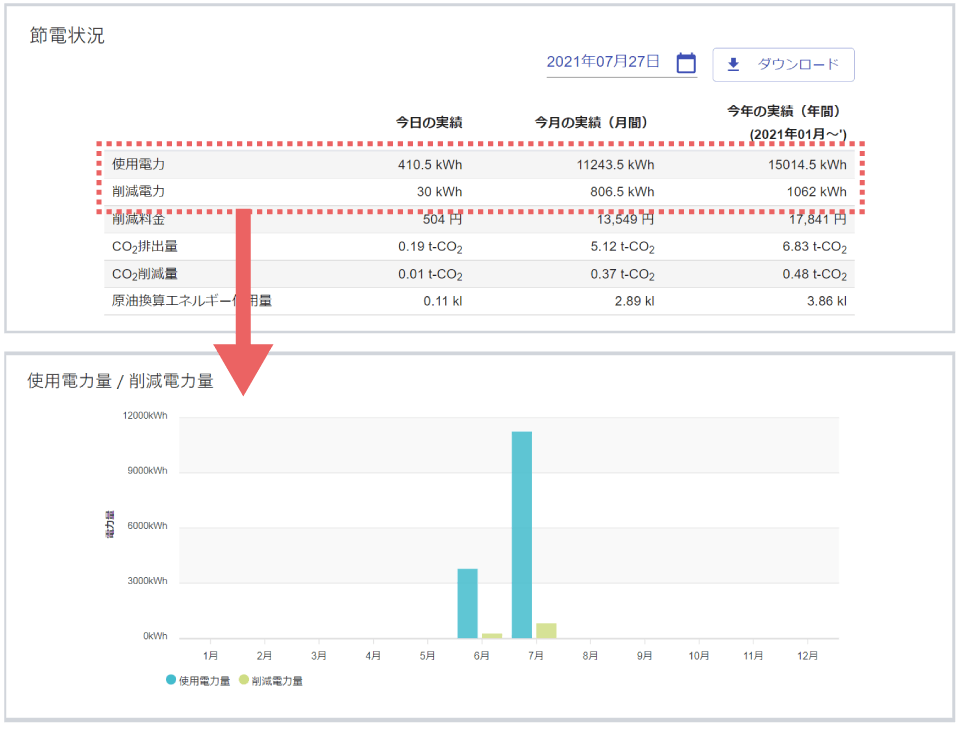Click the 今日の実績 column header

[429, 123]
